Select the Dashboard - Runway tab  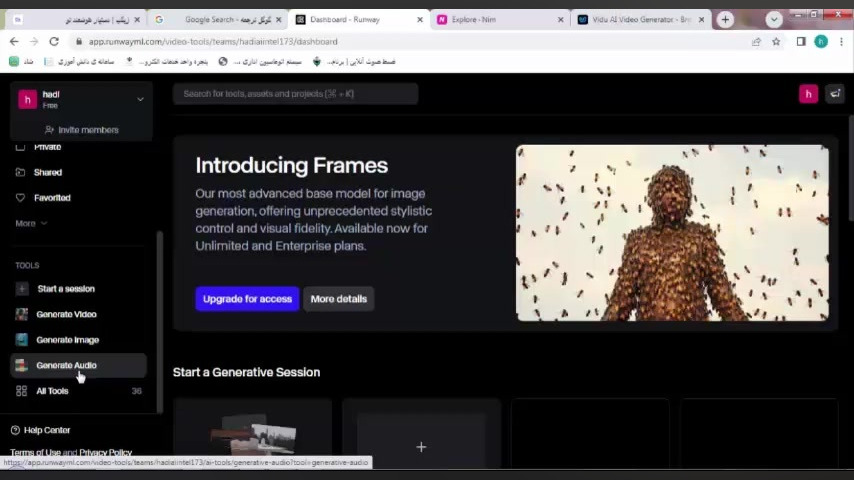(x=358, y=20)
